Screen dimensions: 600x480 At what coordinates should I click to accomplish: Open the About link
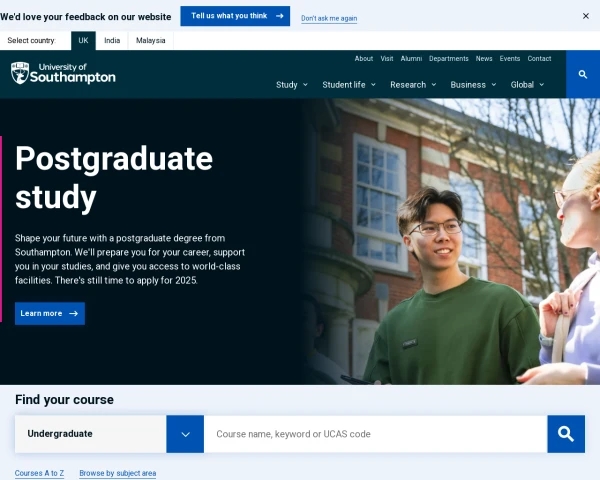(x=364, y=59)
